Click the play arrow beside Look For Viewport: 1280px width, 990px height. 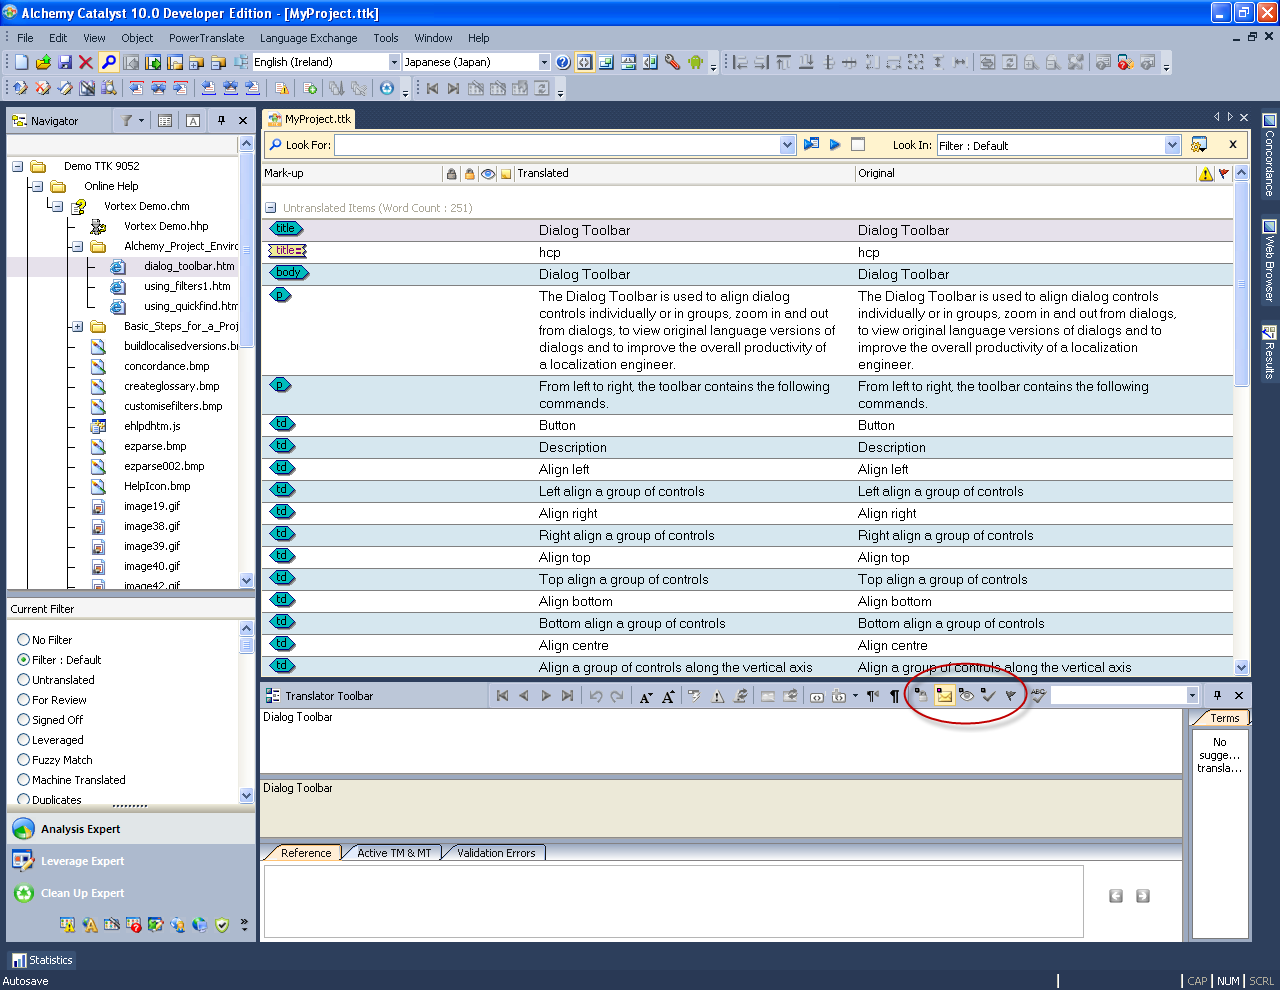point(835,145)
